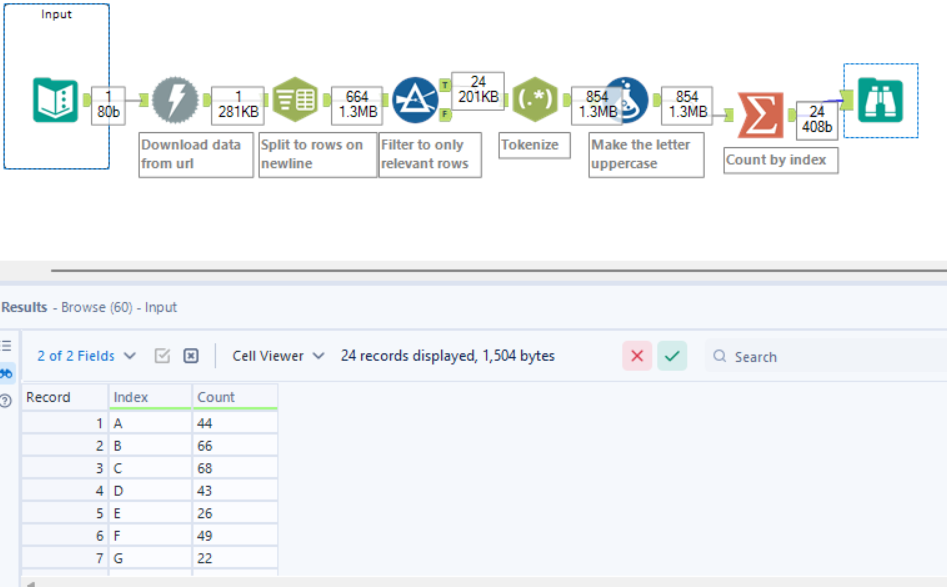The height and width of the screenshot is (587, 947).
Task: Click record number 1 row header
Action: 65,423
